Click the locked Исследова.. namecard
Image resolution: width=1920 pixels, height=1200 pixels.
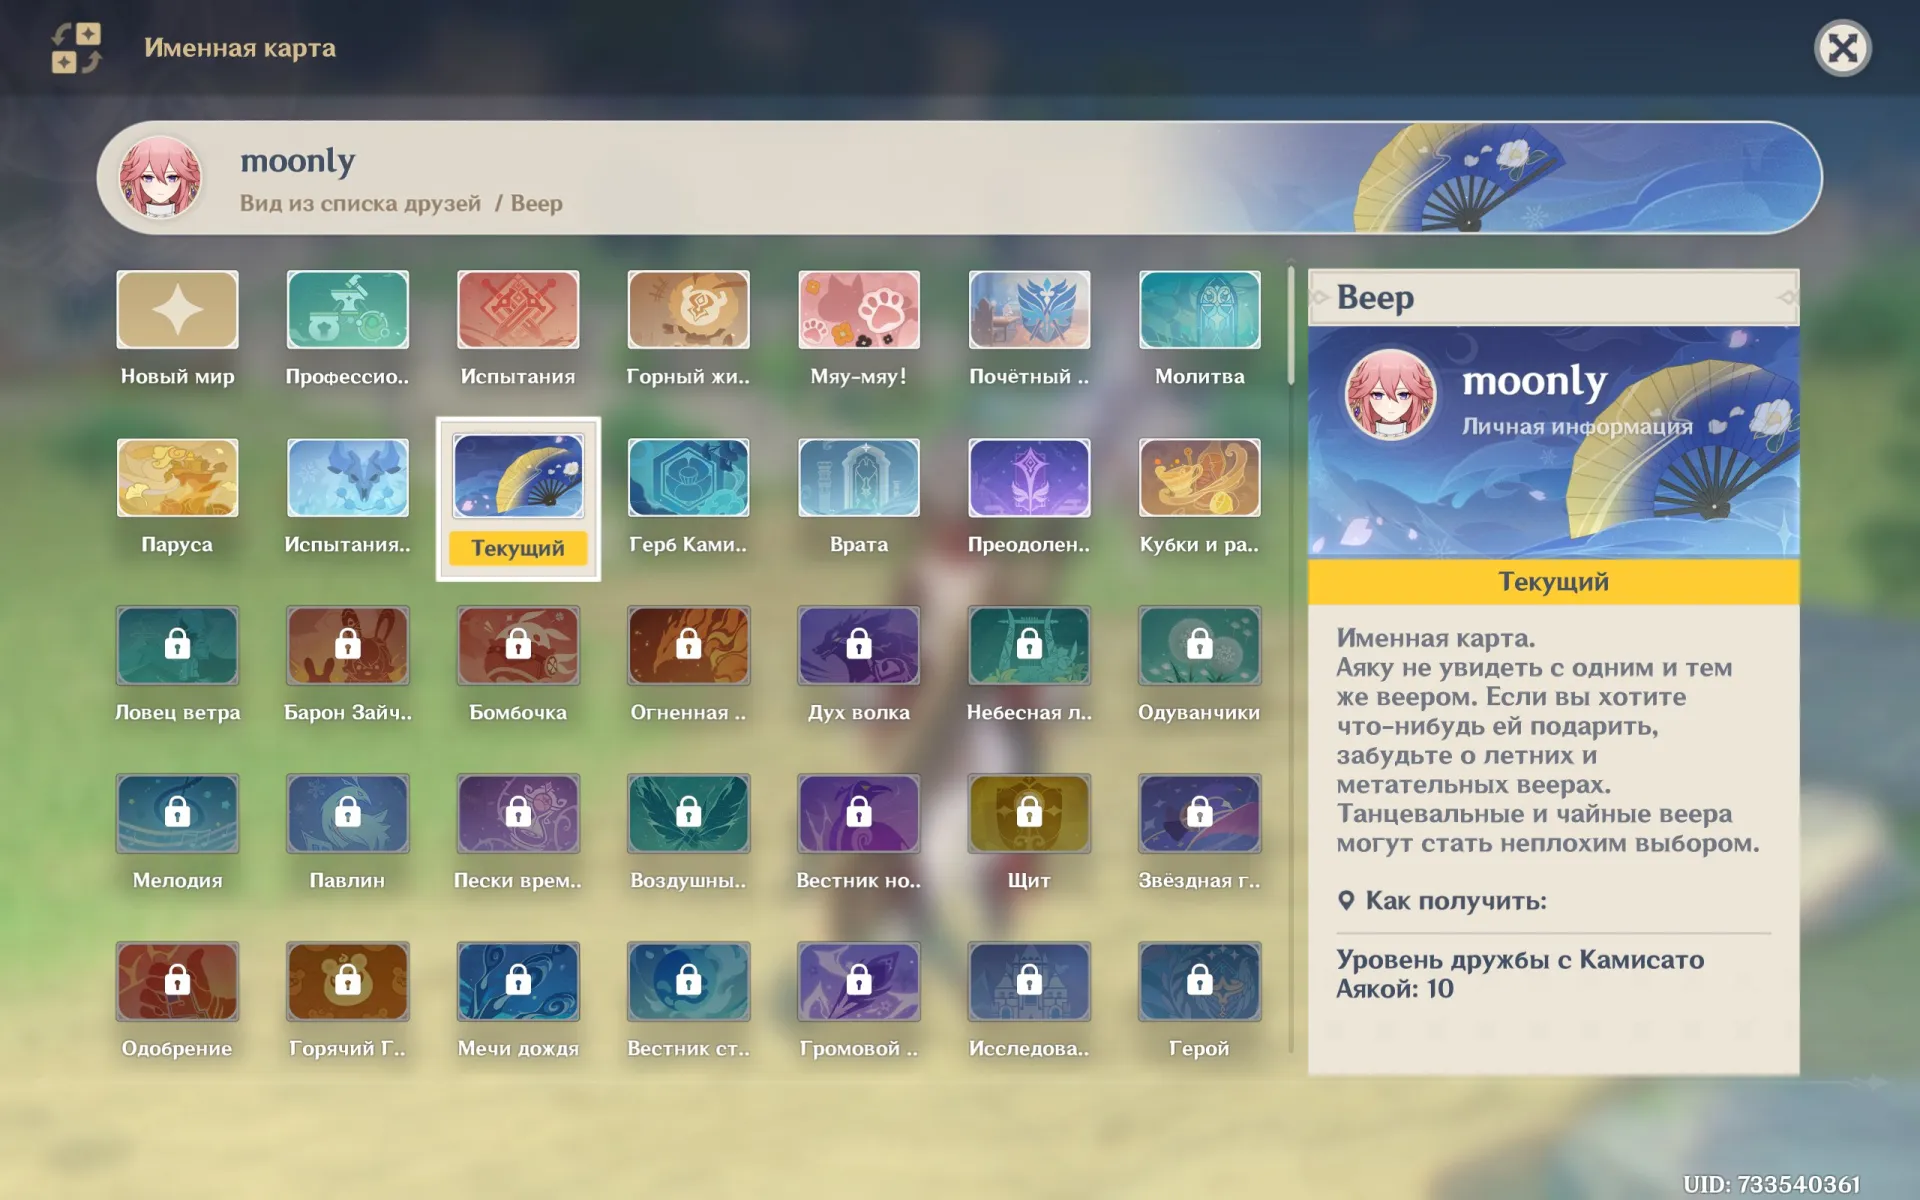[1029, 982]
